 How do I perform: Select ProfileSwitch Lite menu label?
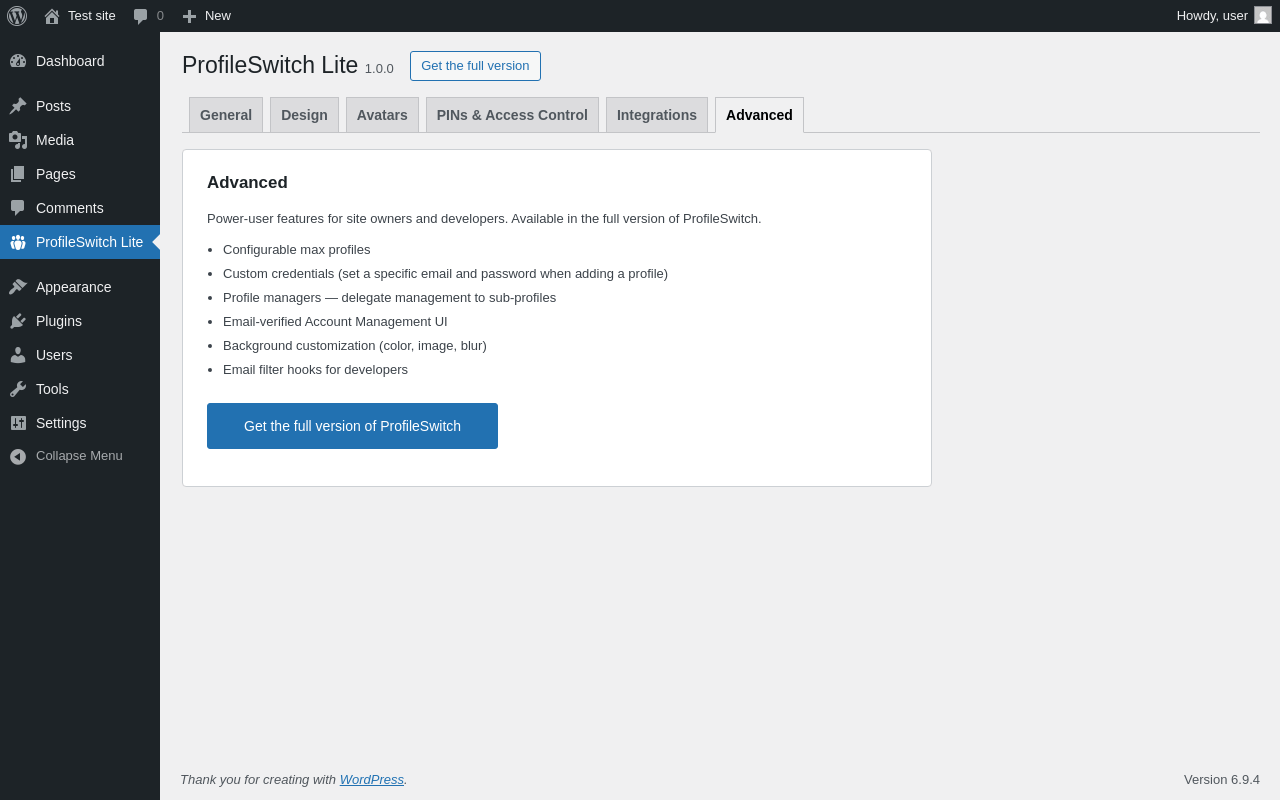89,242
